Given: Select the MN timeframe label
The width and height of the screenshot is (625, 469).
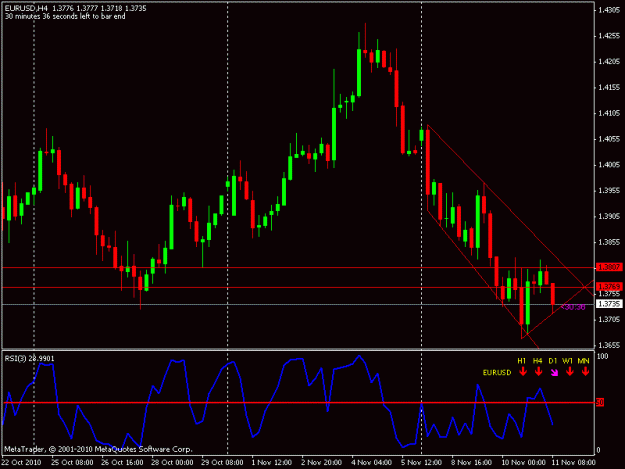Looking at the screenshot, I should click(583, 361).
